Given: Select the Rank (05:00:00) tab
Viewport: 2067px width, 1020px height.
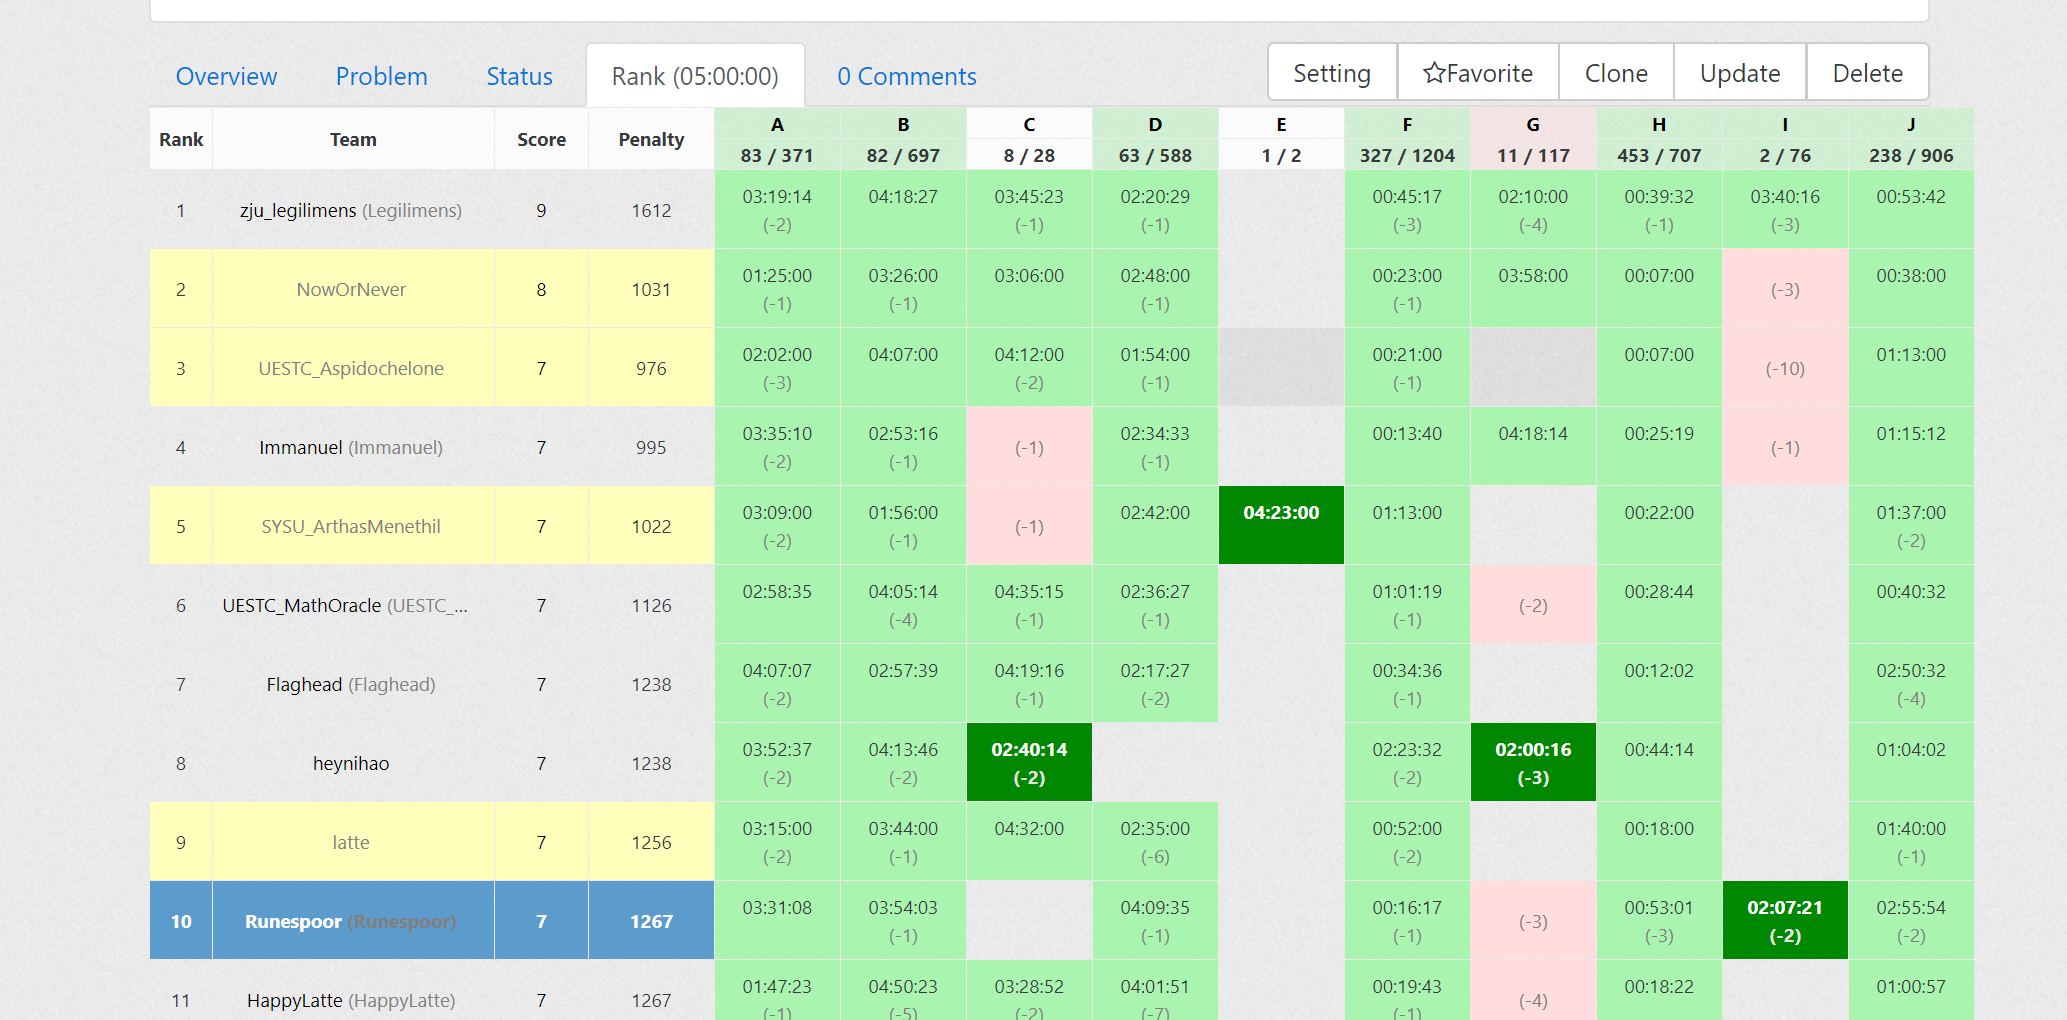Looking at the screenshot, I should point(694,76).
